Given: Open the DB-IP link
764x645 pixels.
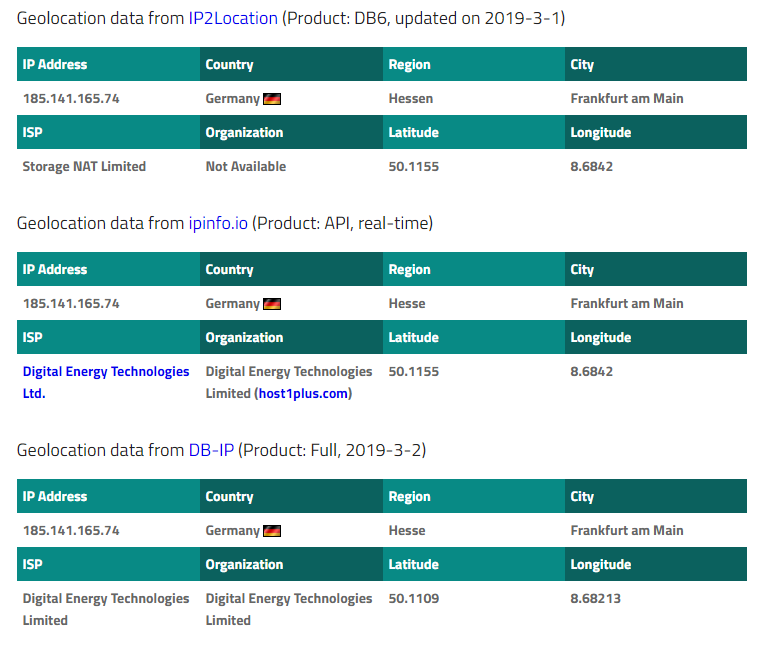Looking at the screenshot, I should 211,451.
